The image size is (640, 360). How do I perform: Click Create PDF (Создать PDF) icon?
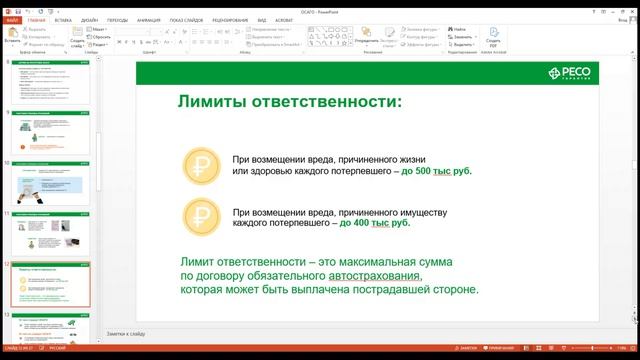point(493,37)
